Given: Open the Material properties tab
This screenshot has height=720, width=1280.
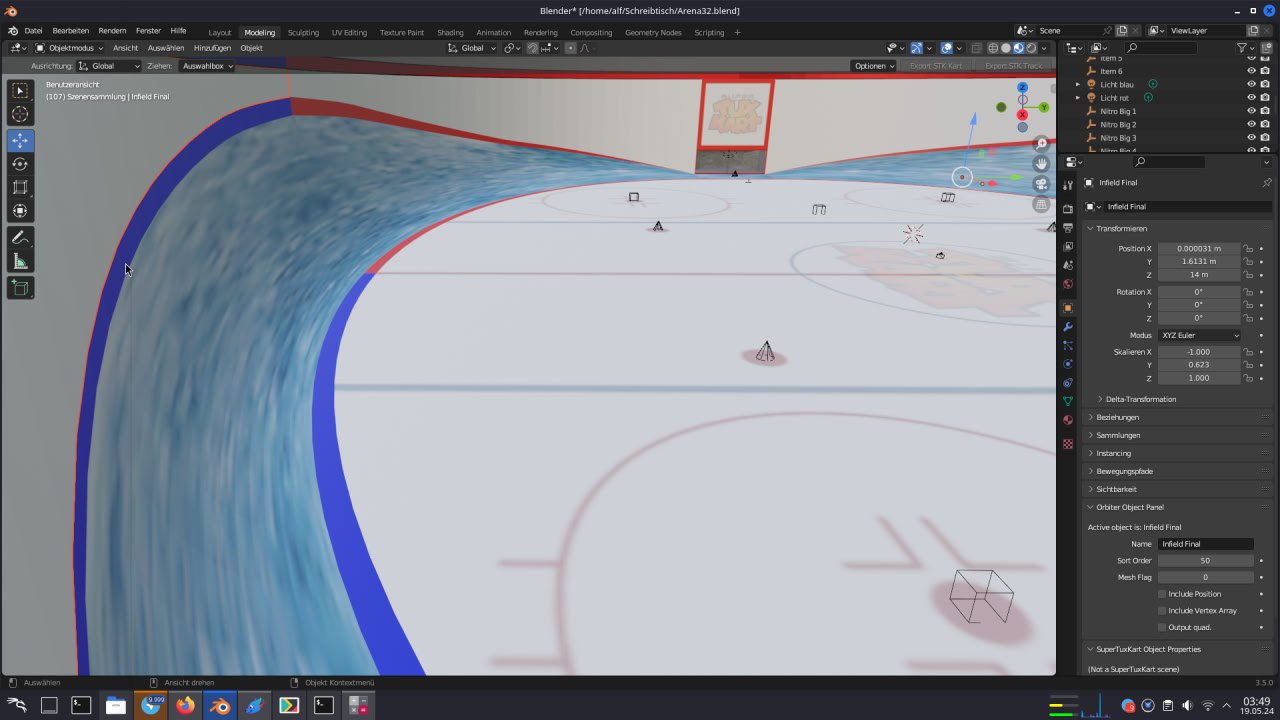Looking at the screenshot, I should (1068, 420).
